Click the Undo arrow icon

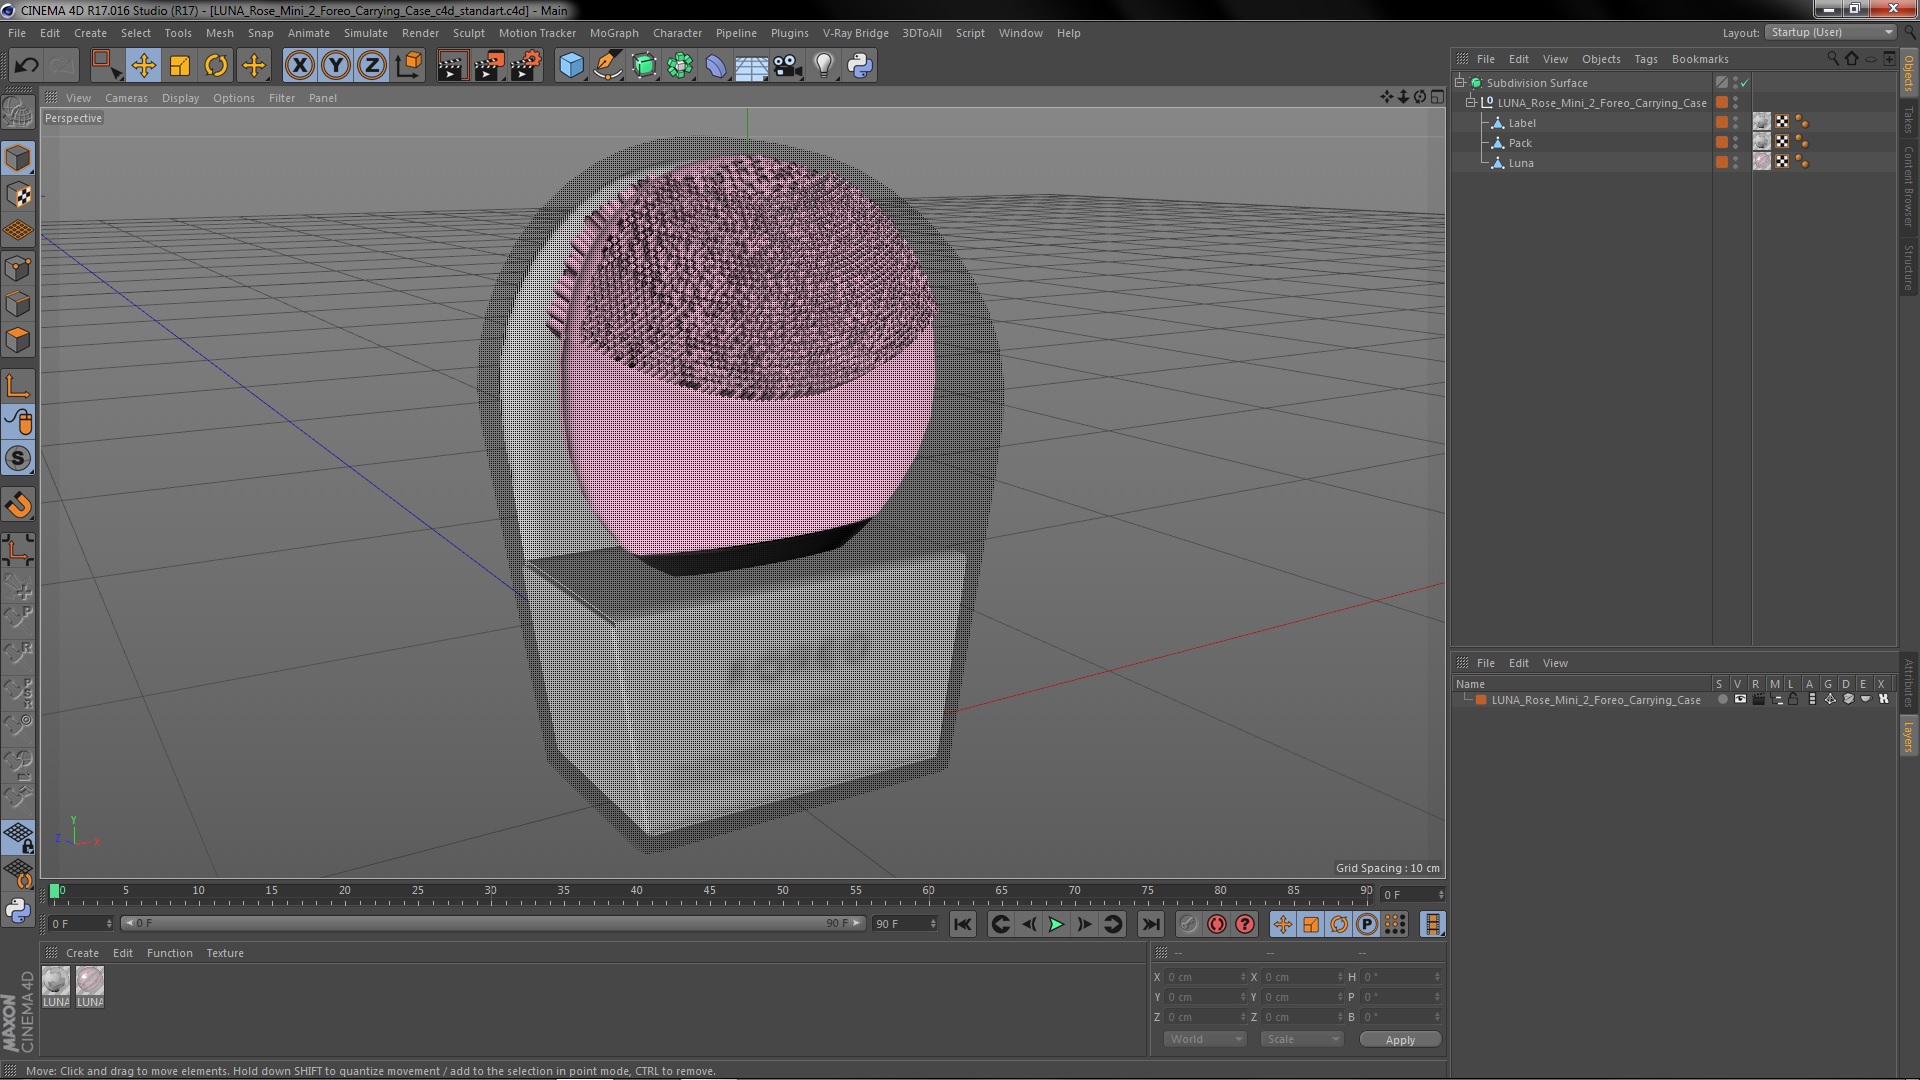[x=26, y=66]
